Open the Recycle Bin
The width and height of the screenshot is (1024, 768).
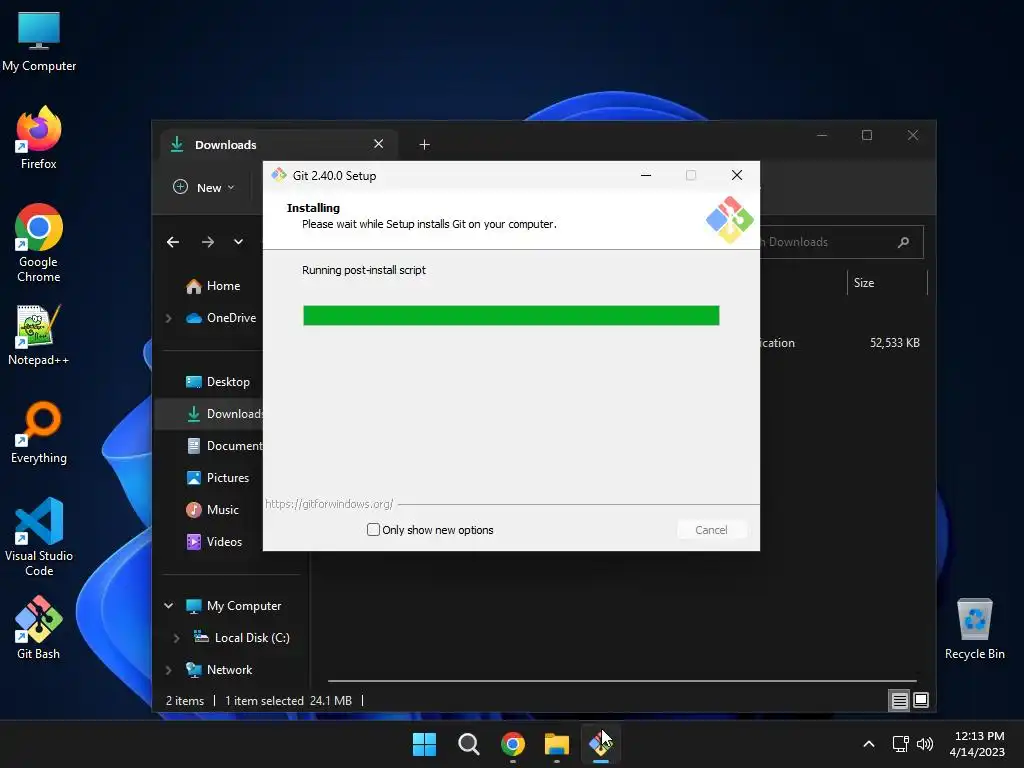(974, 629)
